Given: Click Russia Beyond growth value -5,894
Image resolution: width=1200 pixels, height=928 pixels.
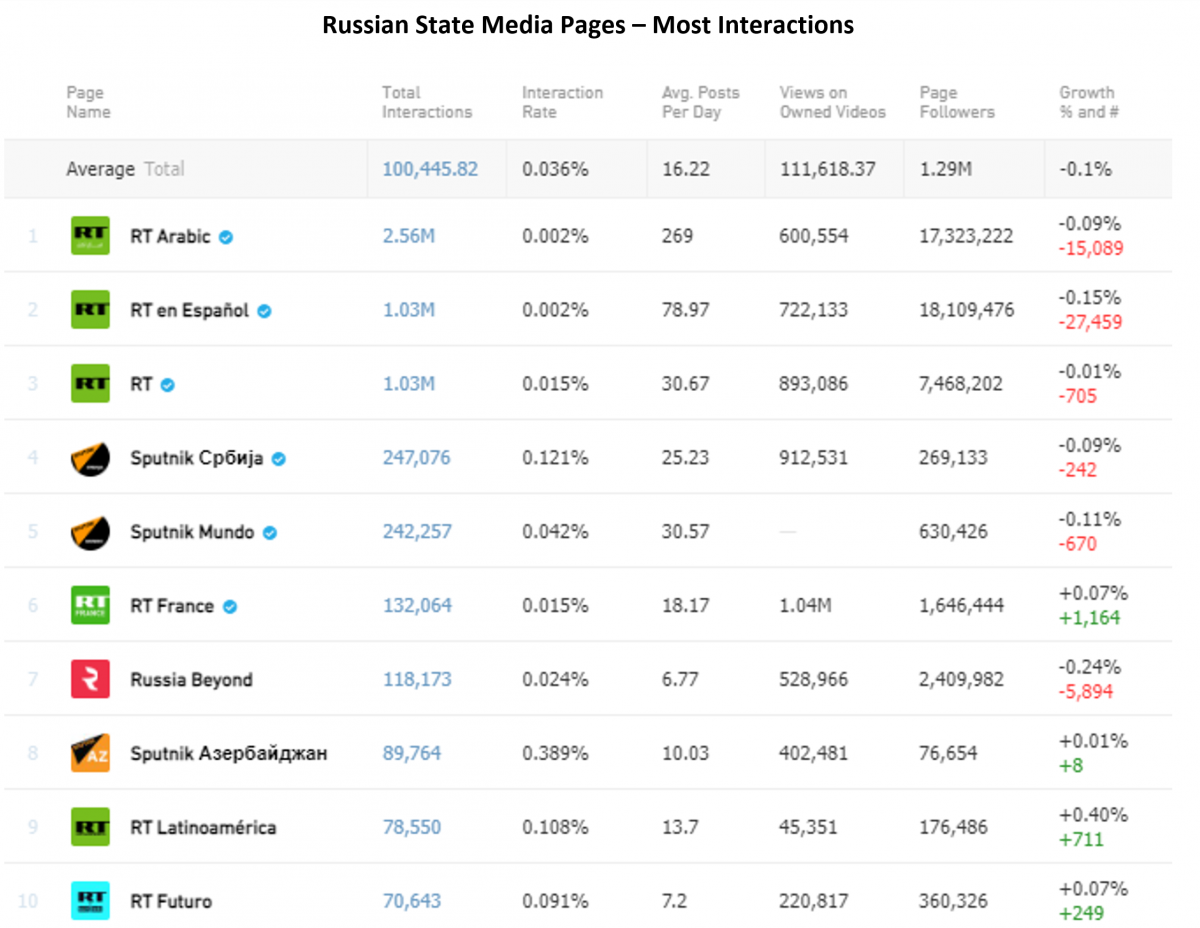Looking at the screenshot, I should click(x=1086, y=692).
